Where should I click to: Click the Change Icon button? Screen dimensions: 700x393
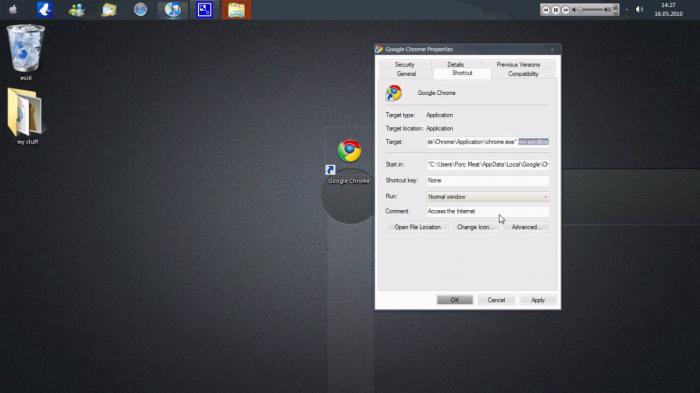tap(475, 227)
